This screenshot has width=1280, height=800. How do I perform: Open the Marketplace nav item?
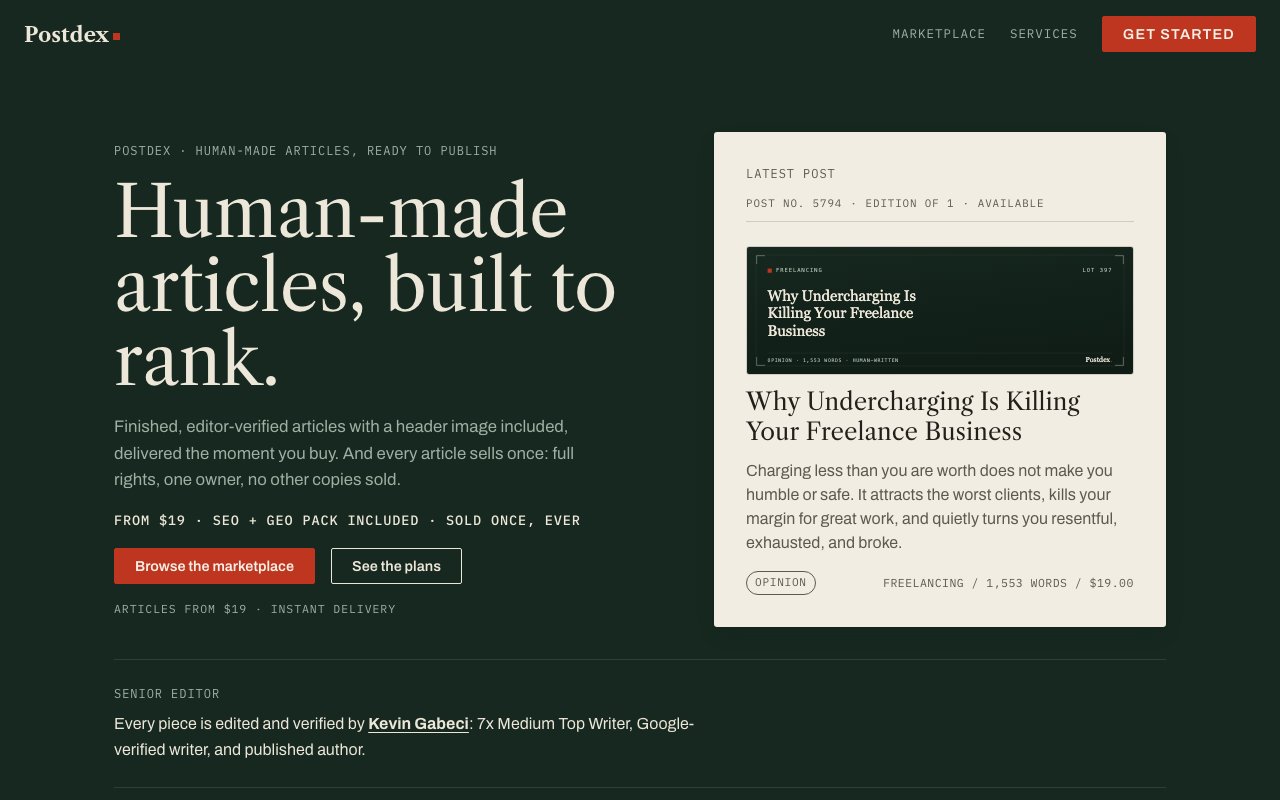click(939, 34)
